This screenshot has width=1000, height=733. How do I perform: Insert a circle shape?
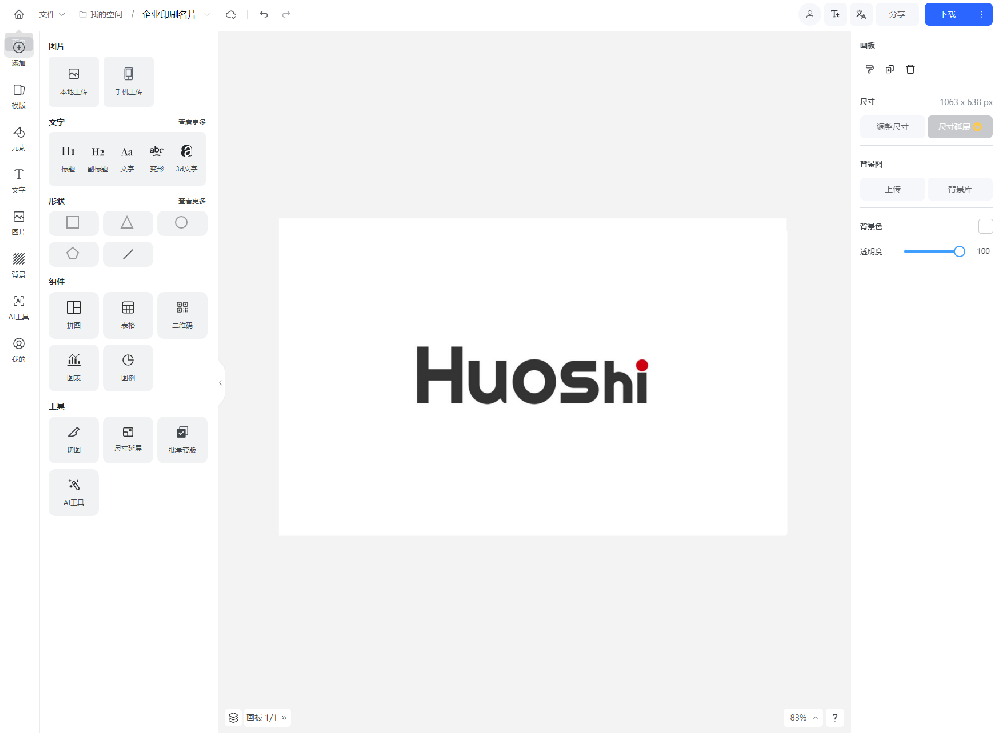[182, 223]
